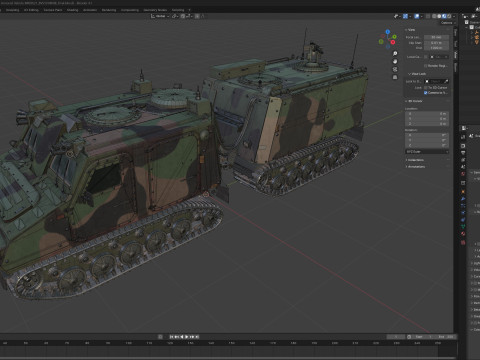480x360 pixels.
Task: Click the 3D cursor Rotation Y field
Action: tap(427, 140)
